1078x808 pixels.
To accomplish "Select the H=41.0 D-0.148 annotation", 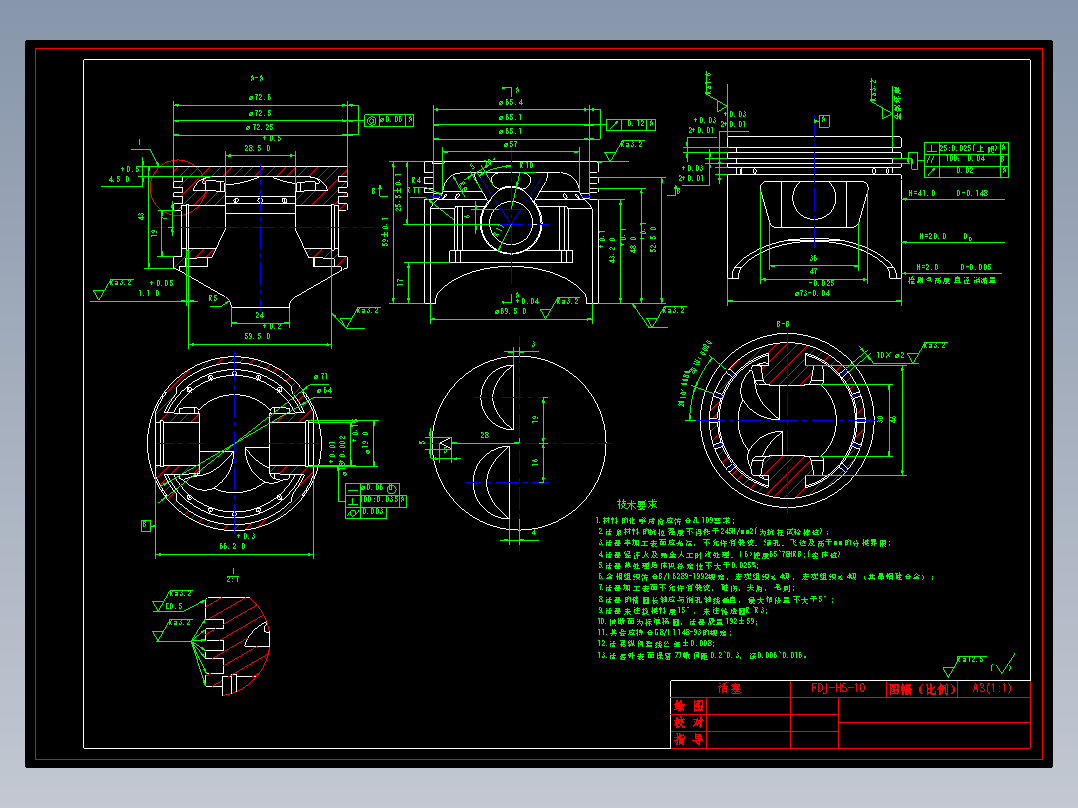I will pyautogui.click(x=948, y=194).
